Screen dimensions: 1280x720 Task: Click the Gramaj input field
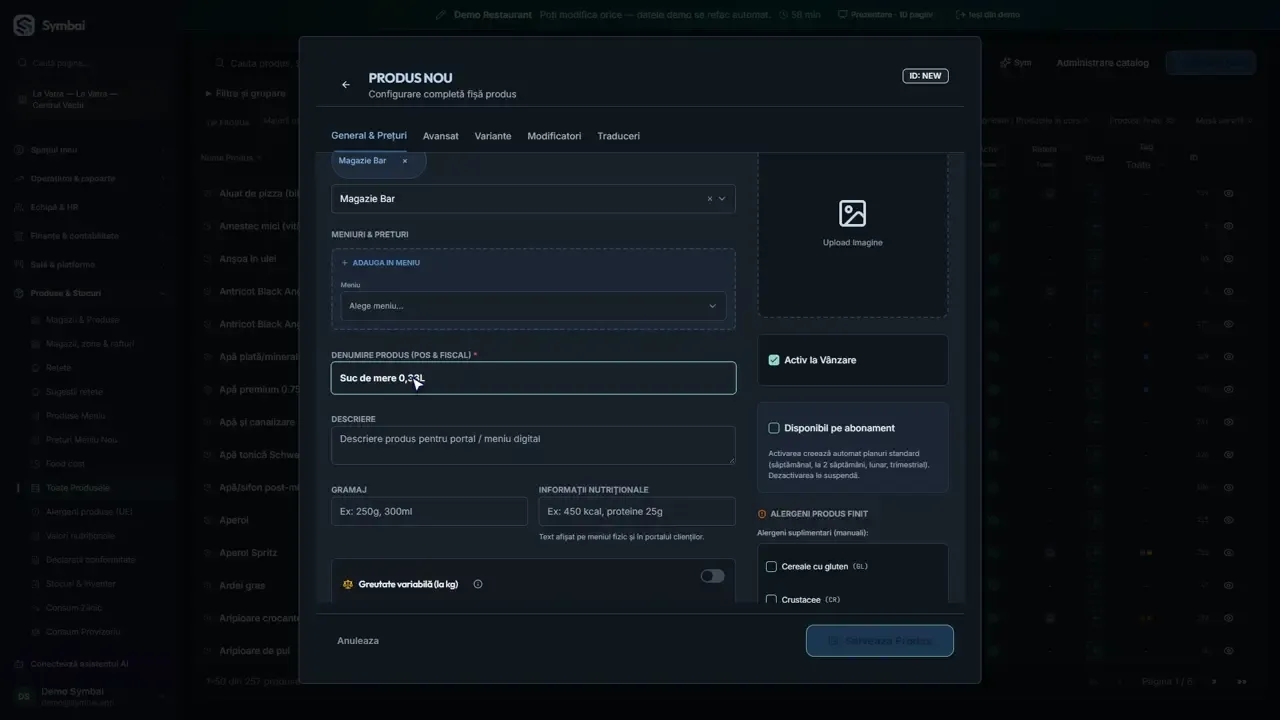(x=429, y=511)
